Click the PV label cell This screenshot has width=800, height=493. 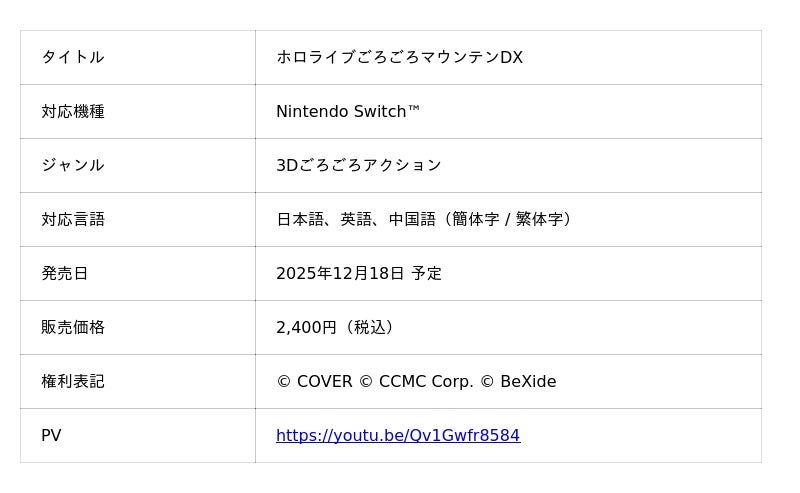click(51, 436)
